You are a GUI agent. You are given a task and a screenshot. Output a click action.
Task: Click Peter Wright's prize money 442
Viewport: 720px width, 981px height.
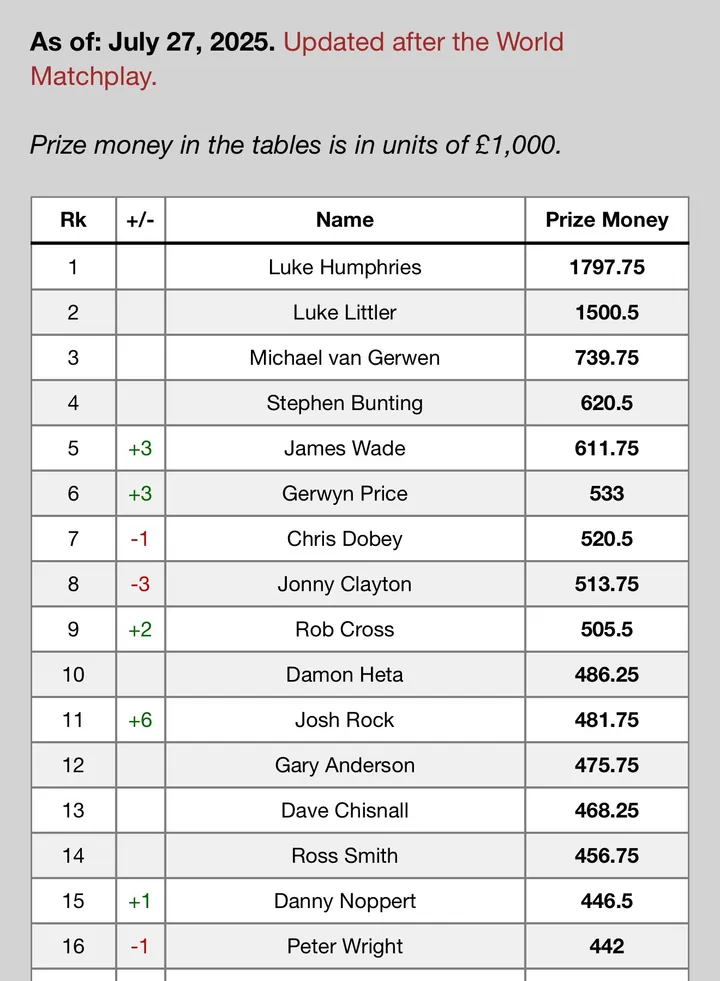coord(606,946)
